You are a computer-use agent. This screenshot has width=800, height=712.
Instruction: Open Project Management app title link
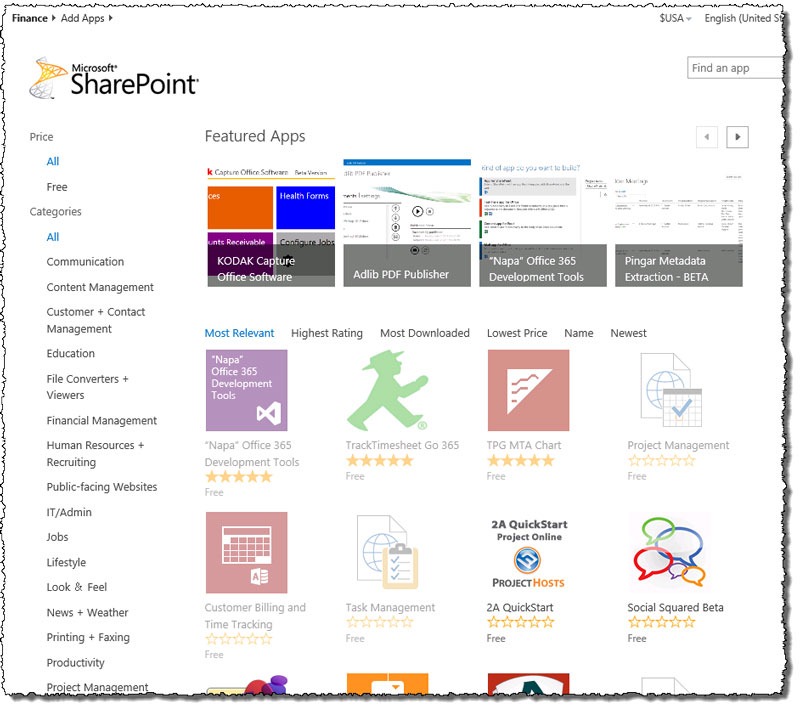(x=678, y=445)
